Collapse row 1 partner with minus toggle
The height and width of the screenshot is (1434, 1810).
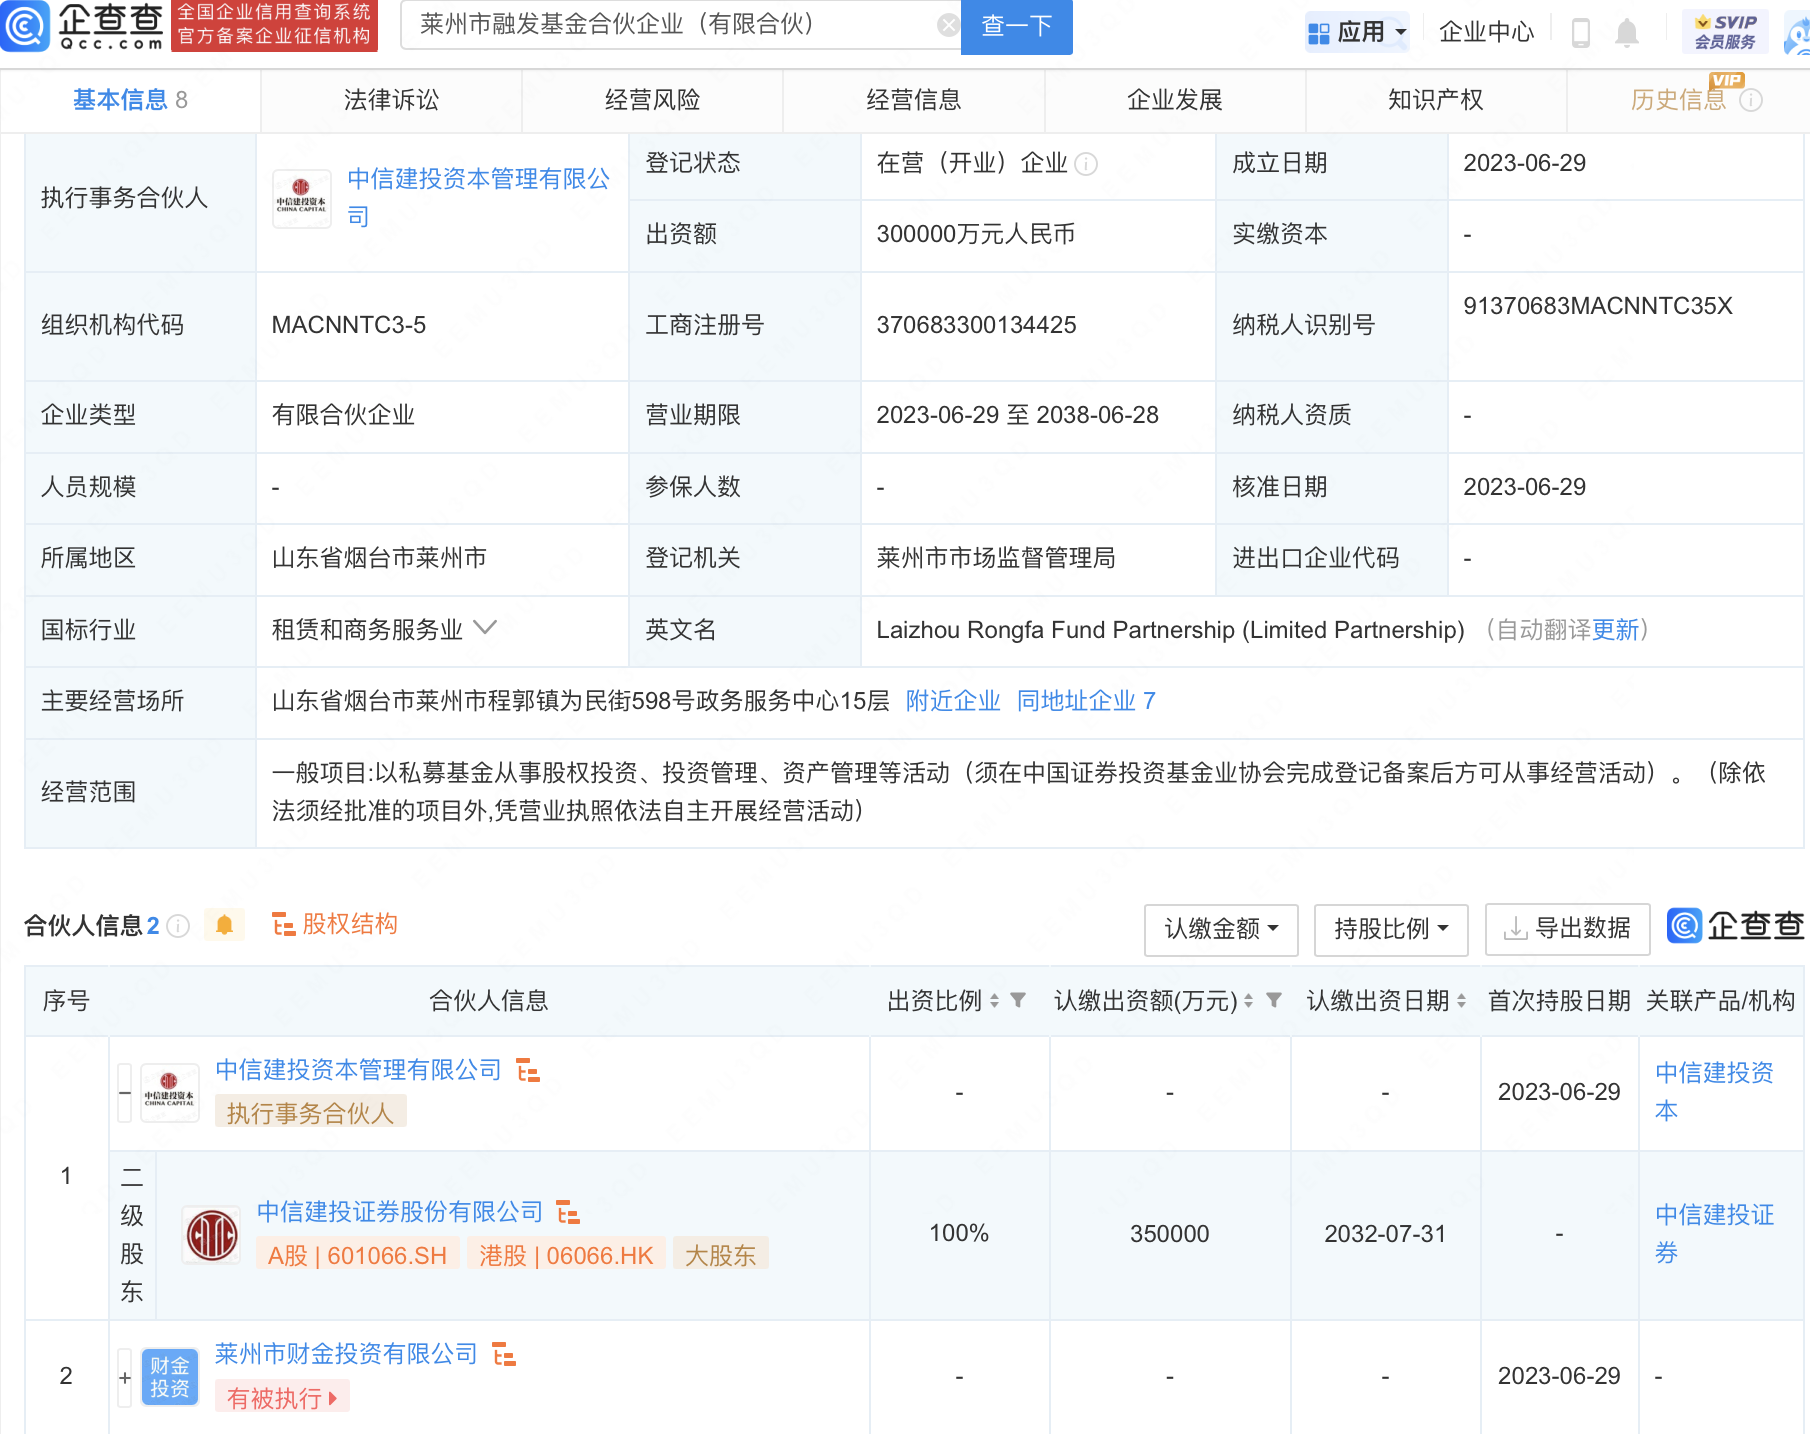[x=125, y=1093]
